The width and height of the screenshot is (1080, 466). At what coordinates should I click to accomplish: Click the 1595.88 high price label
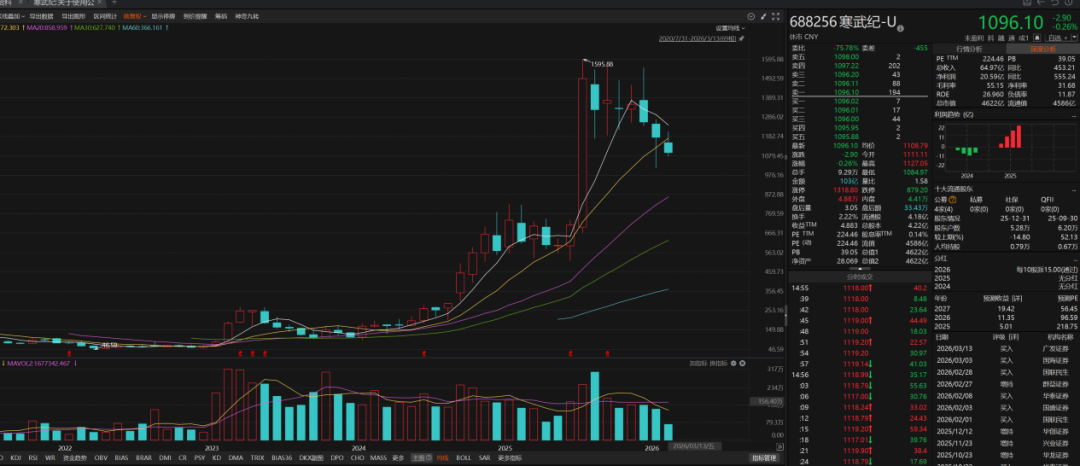click(601, 64)
